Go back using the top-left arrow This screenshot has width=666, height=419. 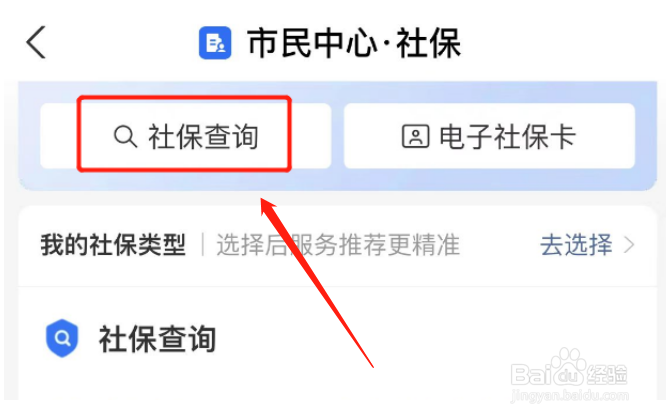[x=36, y=42]
